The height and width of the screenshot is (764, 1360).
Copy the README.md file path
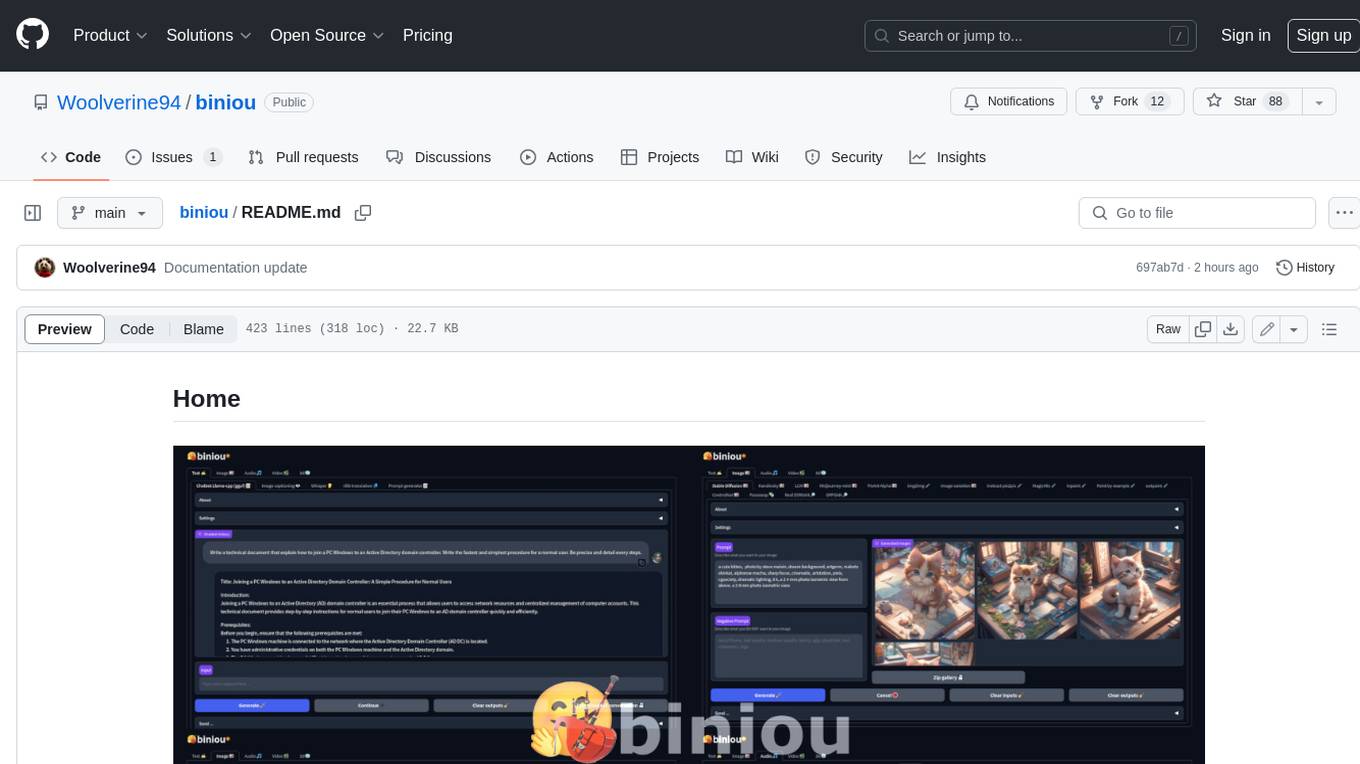click(363, 213)
